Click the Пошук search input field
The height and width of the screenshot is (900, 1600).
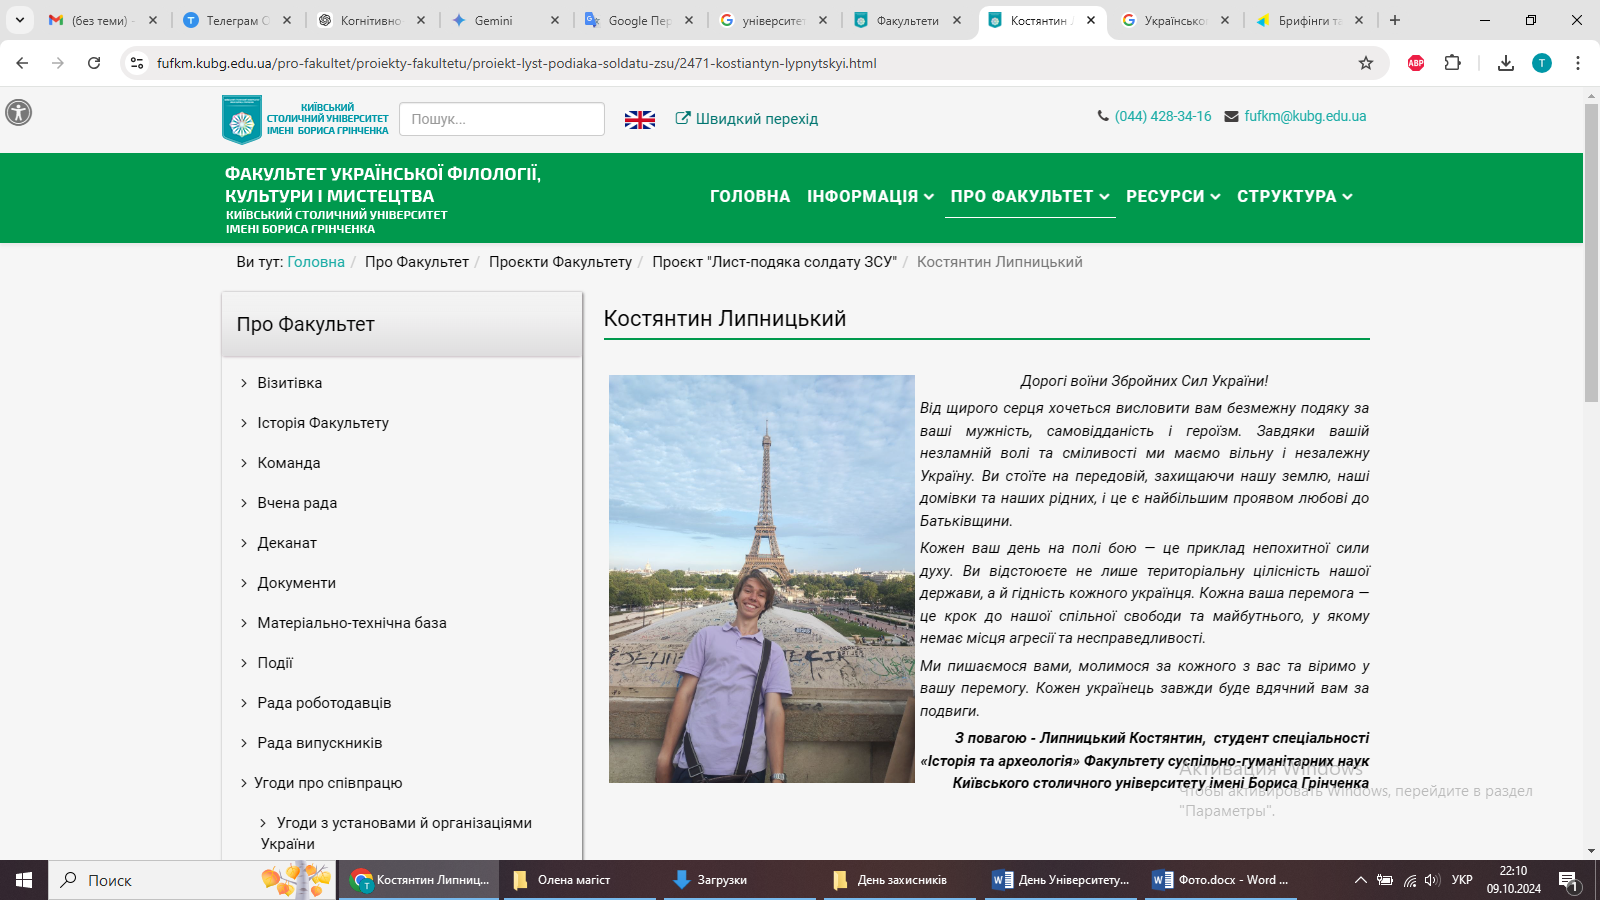click(501, 119)
